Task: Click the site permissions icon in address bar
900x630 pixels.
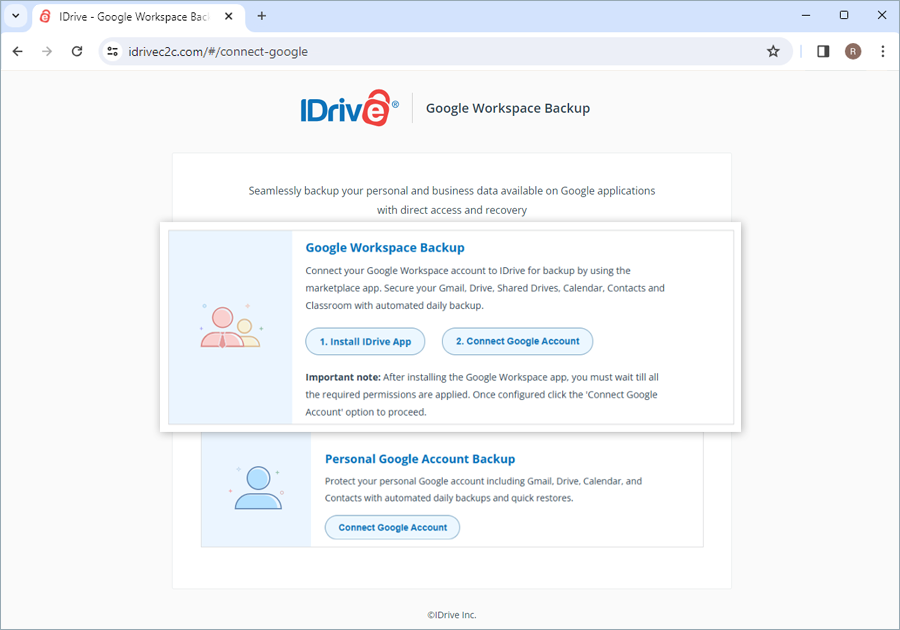Action: [113, 51]
